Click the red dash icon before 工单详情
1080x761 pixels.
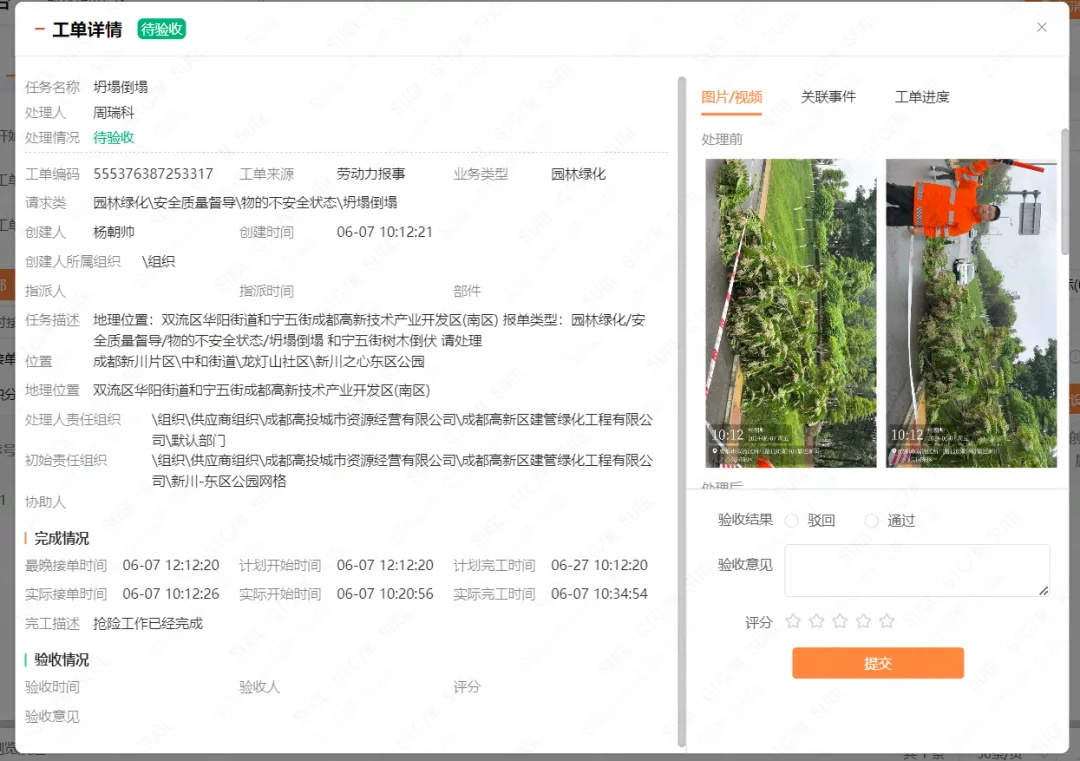coord(39,29)
